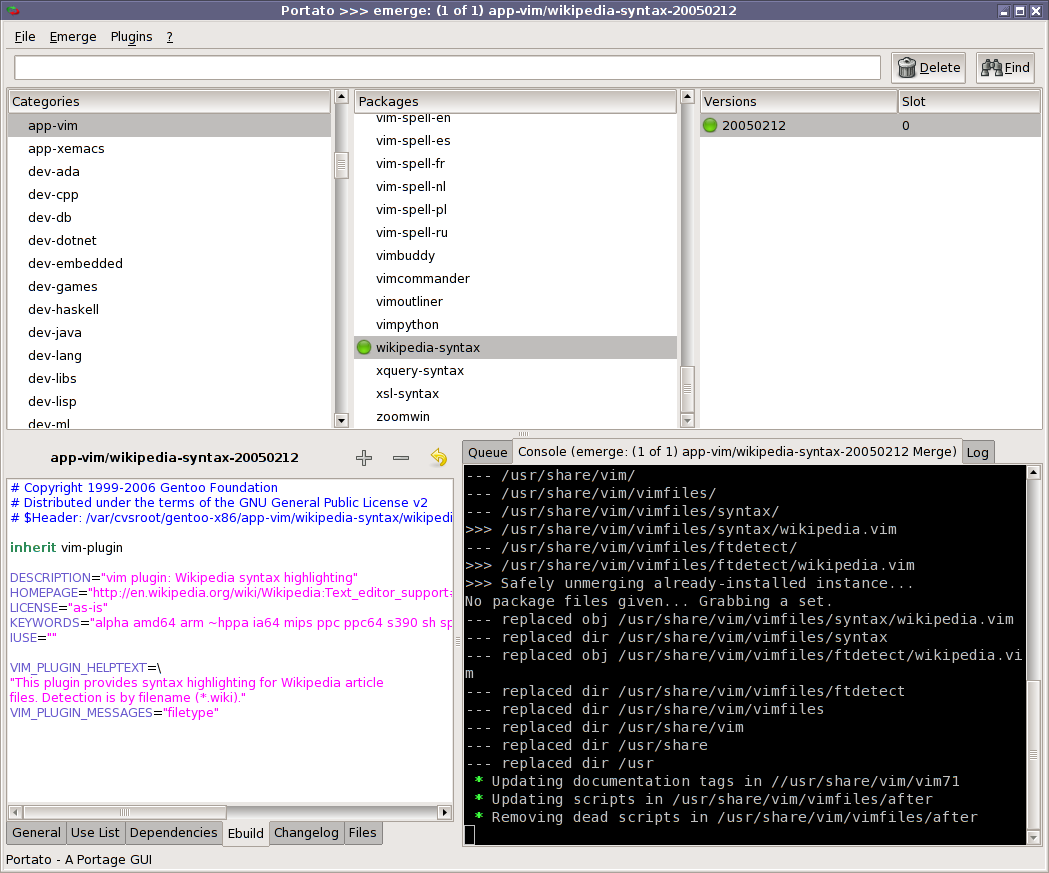Switch to the Files tab
1049x873 pixels.
pos(363,833)
